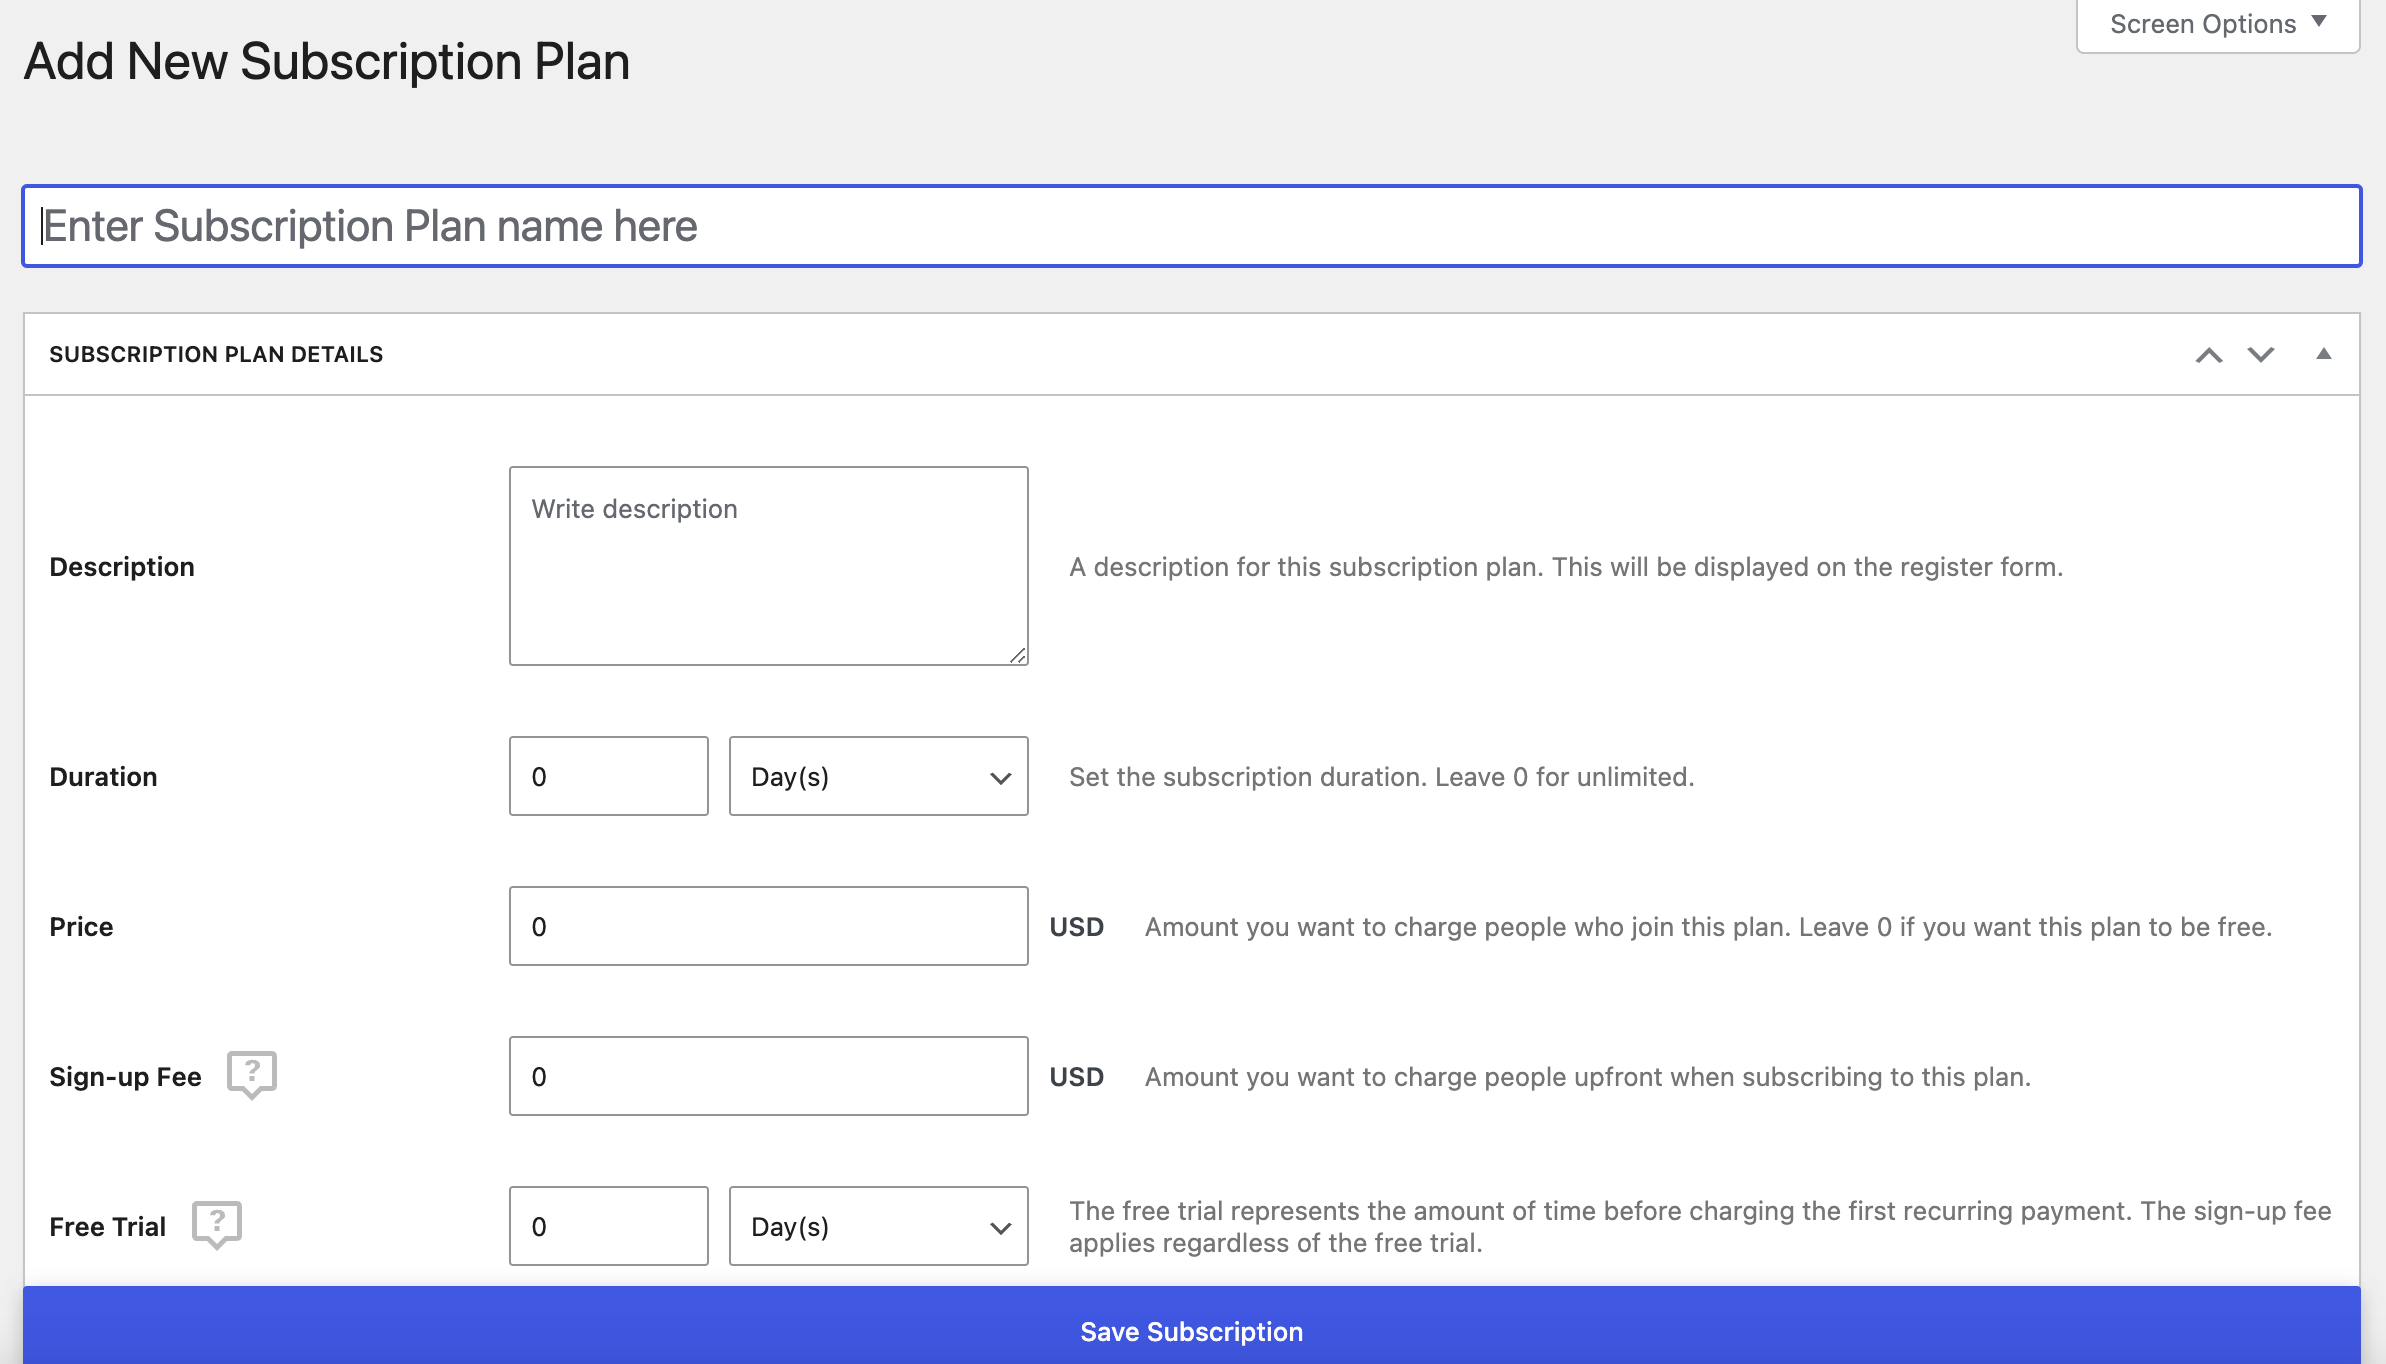Click the Save Subscription button

(1191, 1331)
